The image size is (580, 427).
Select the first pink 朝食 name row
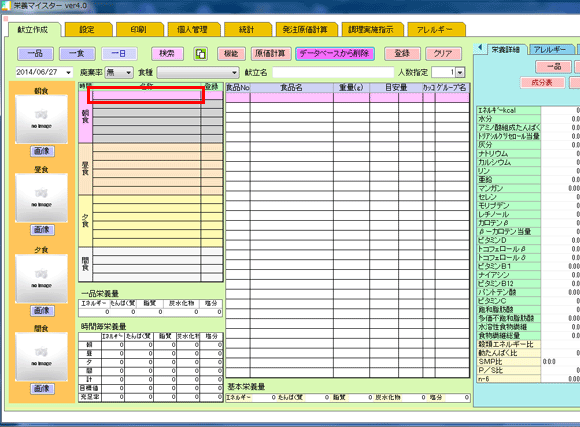(147, 95)
